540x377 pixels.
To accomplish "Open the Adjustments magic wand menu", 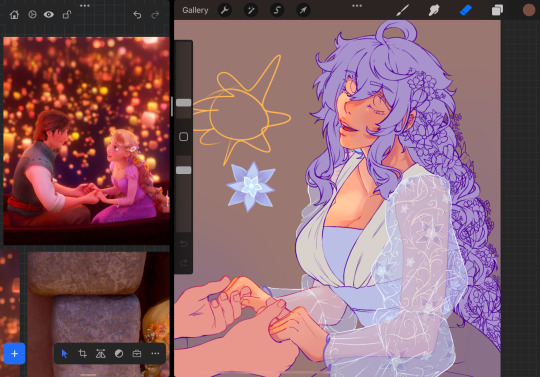I will [x=251, y=10].
